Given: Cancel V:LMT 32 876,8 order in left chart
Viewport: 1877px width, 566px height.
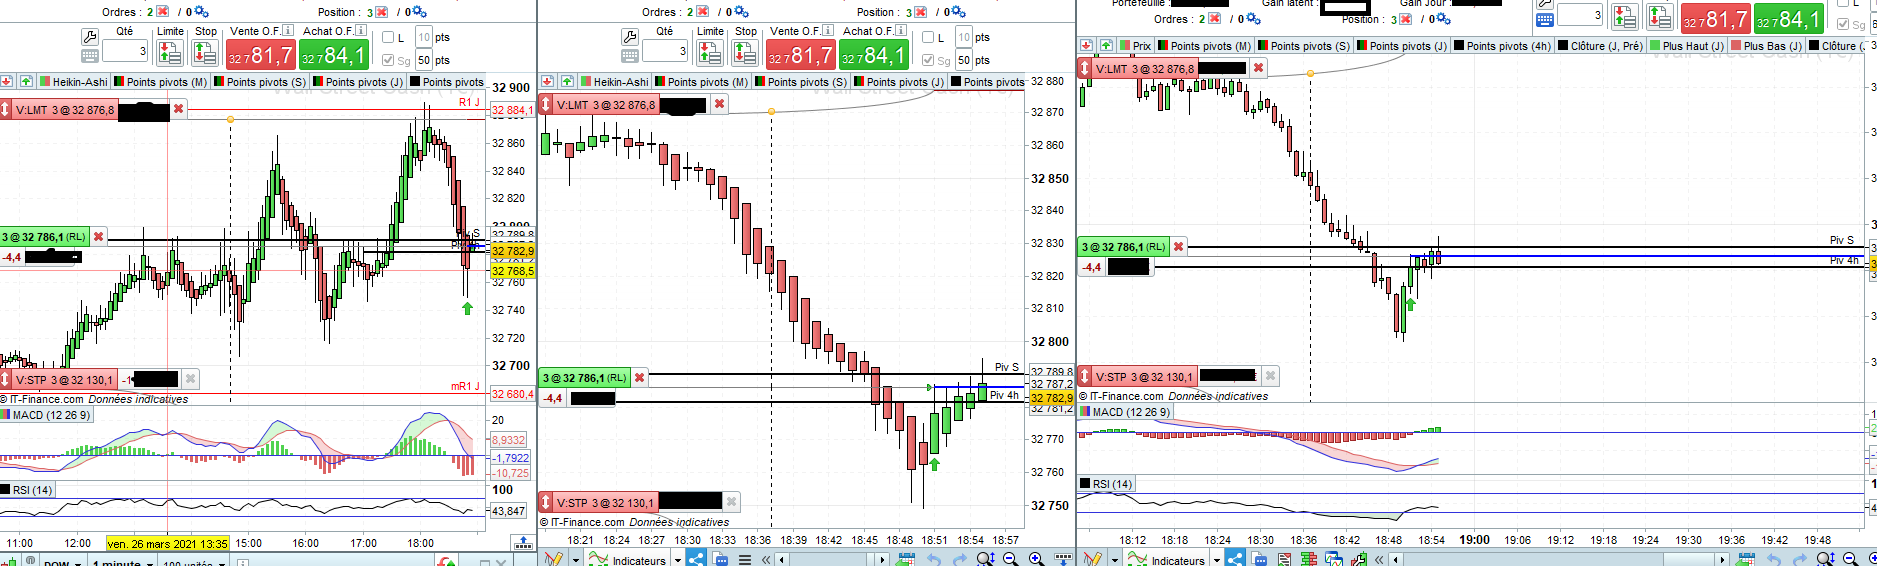Looking at the screenshot, I should [x=179, y=109].
